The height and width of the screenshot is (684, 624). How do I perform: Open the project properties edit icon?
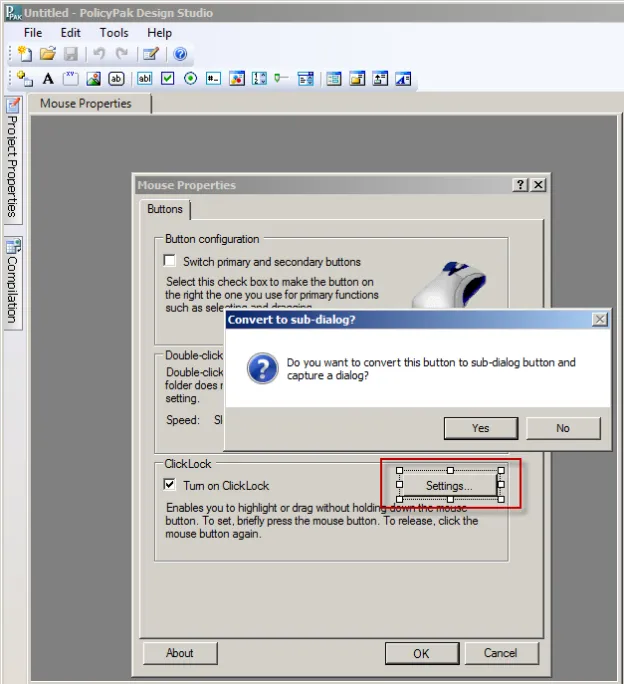point(151,54)
